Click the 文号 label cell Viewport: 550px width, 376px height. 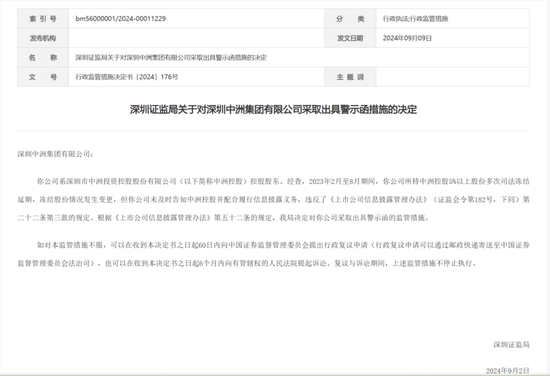point(43,77)
